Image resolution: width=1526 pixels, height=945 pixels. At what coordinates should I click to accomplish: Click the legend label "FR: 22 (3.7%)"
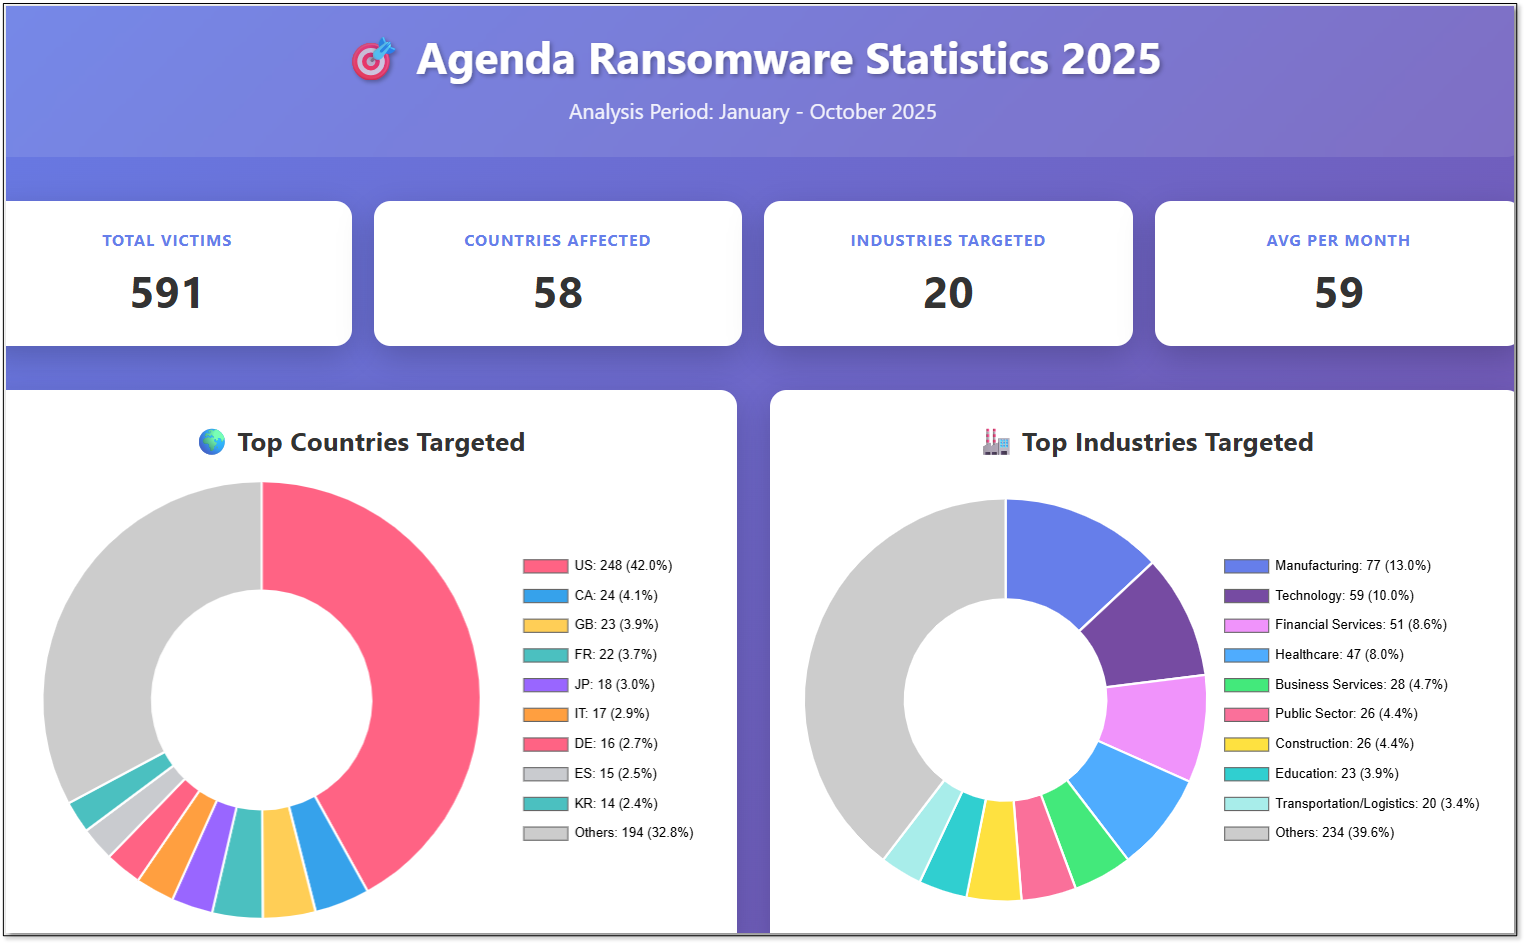click(616, 655)
